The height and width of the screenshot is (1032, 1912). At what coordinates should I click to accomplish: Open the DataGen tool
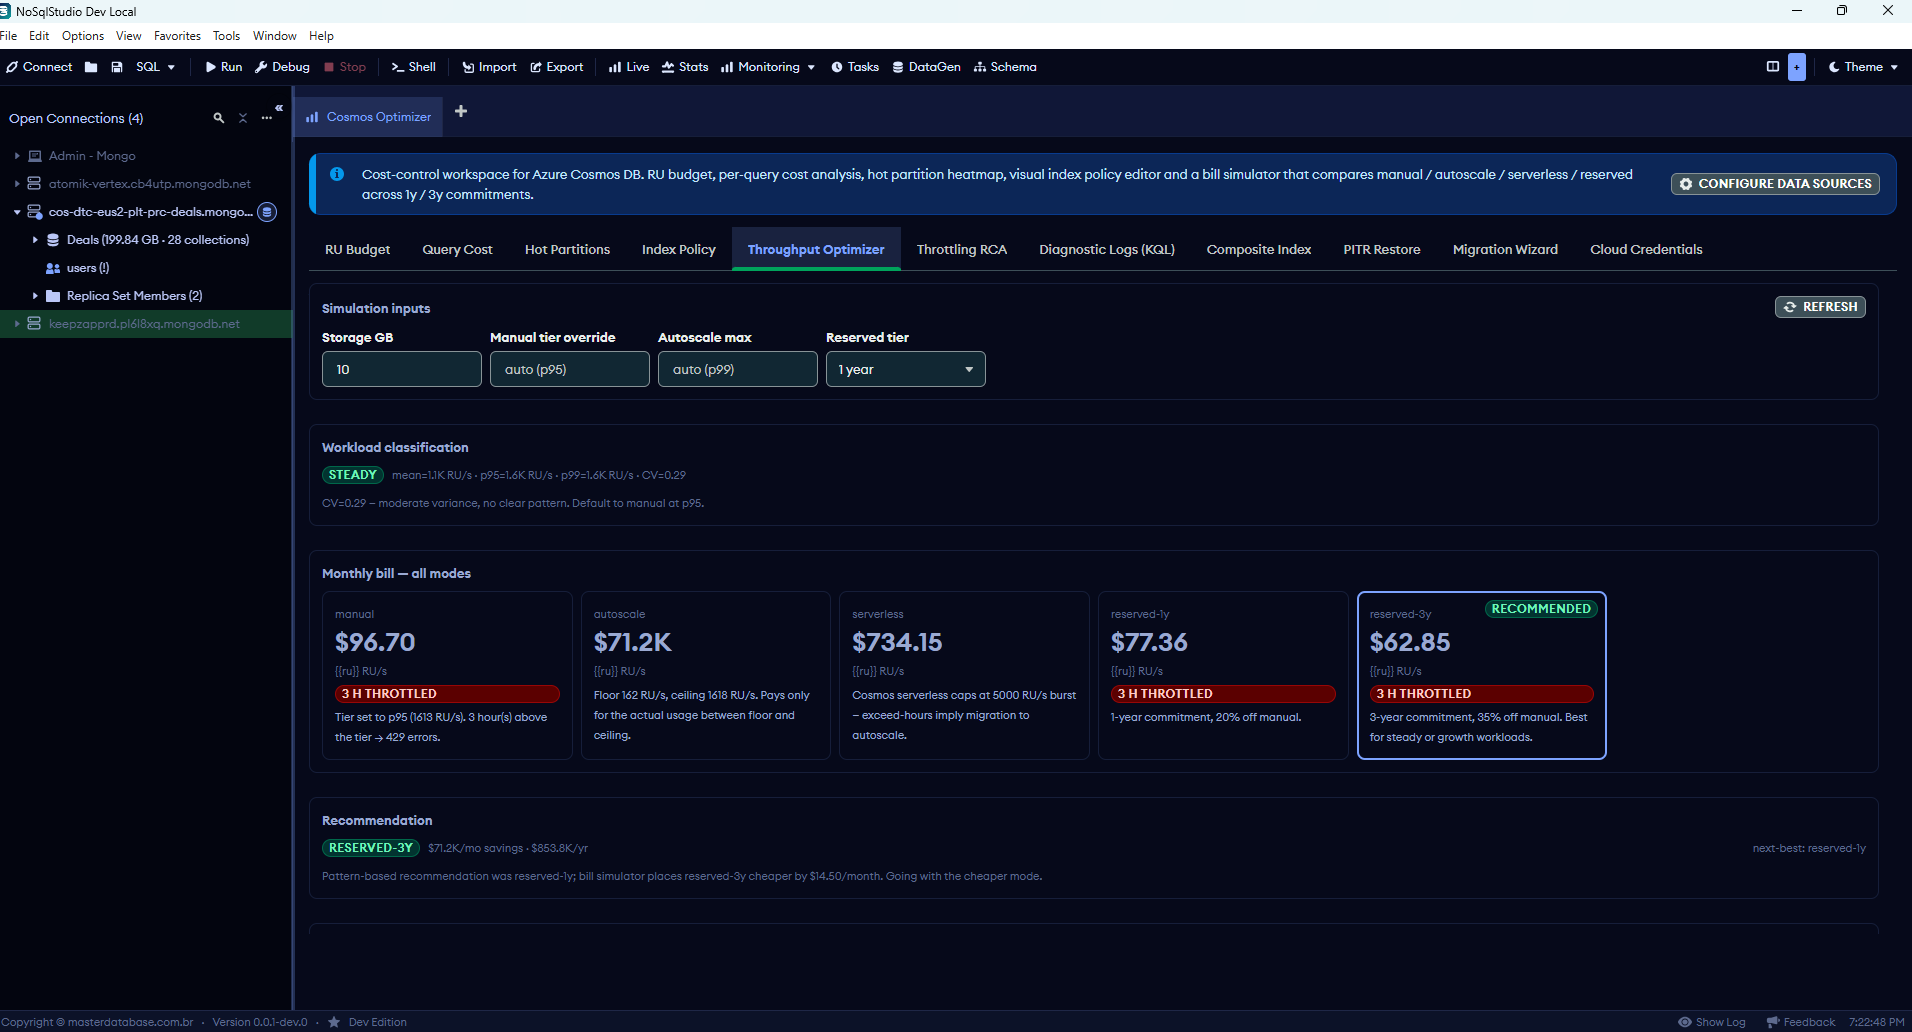tap(926, 67)
